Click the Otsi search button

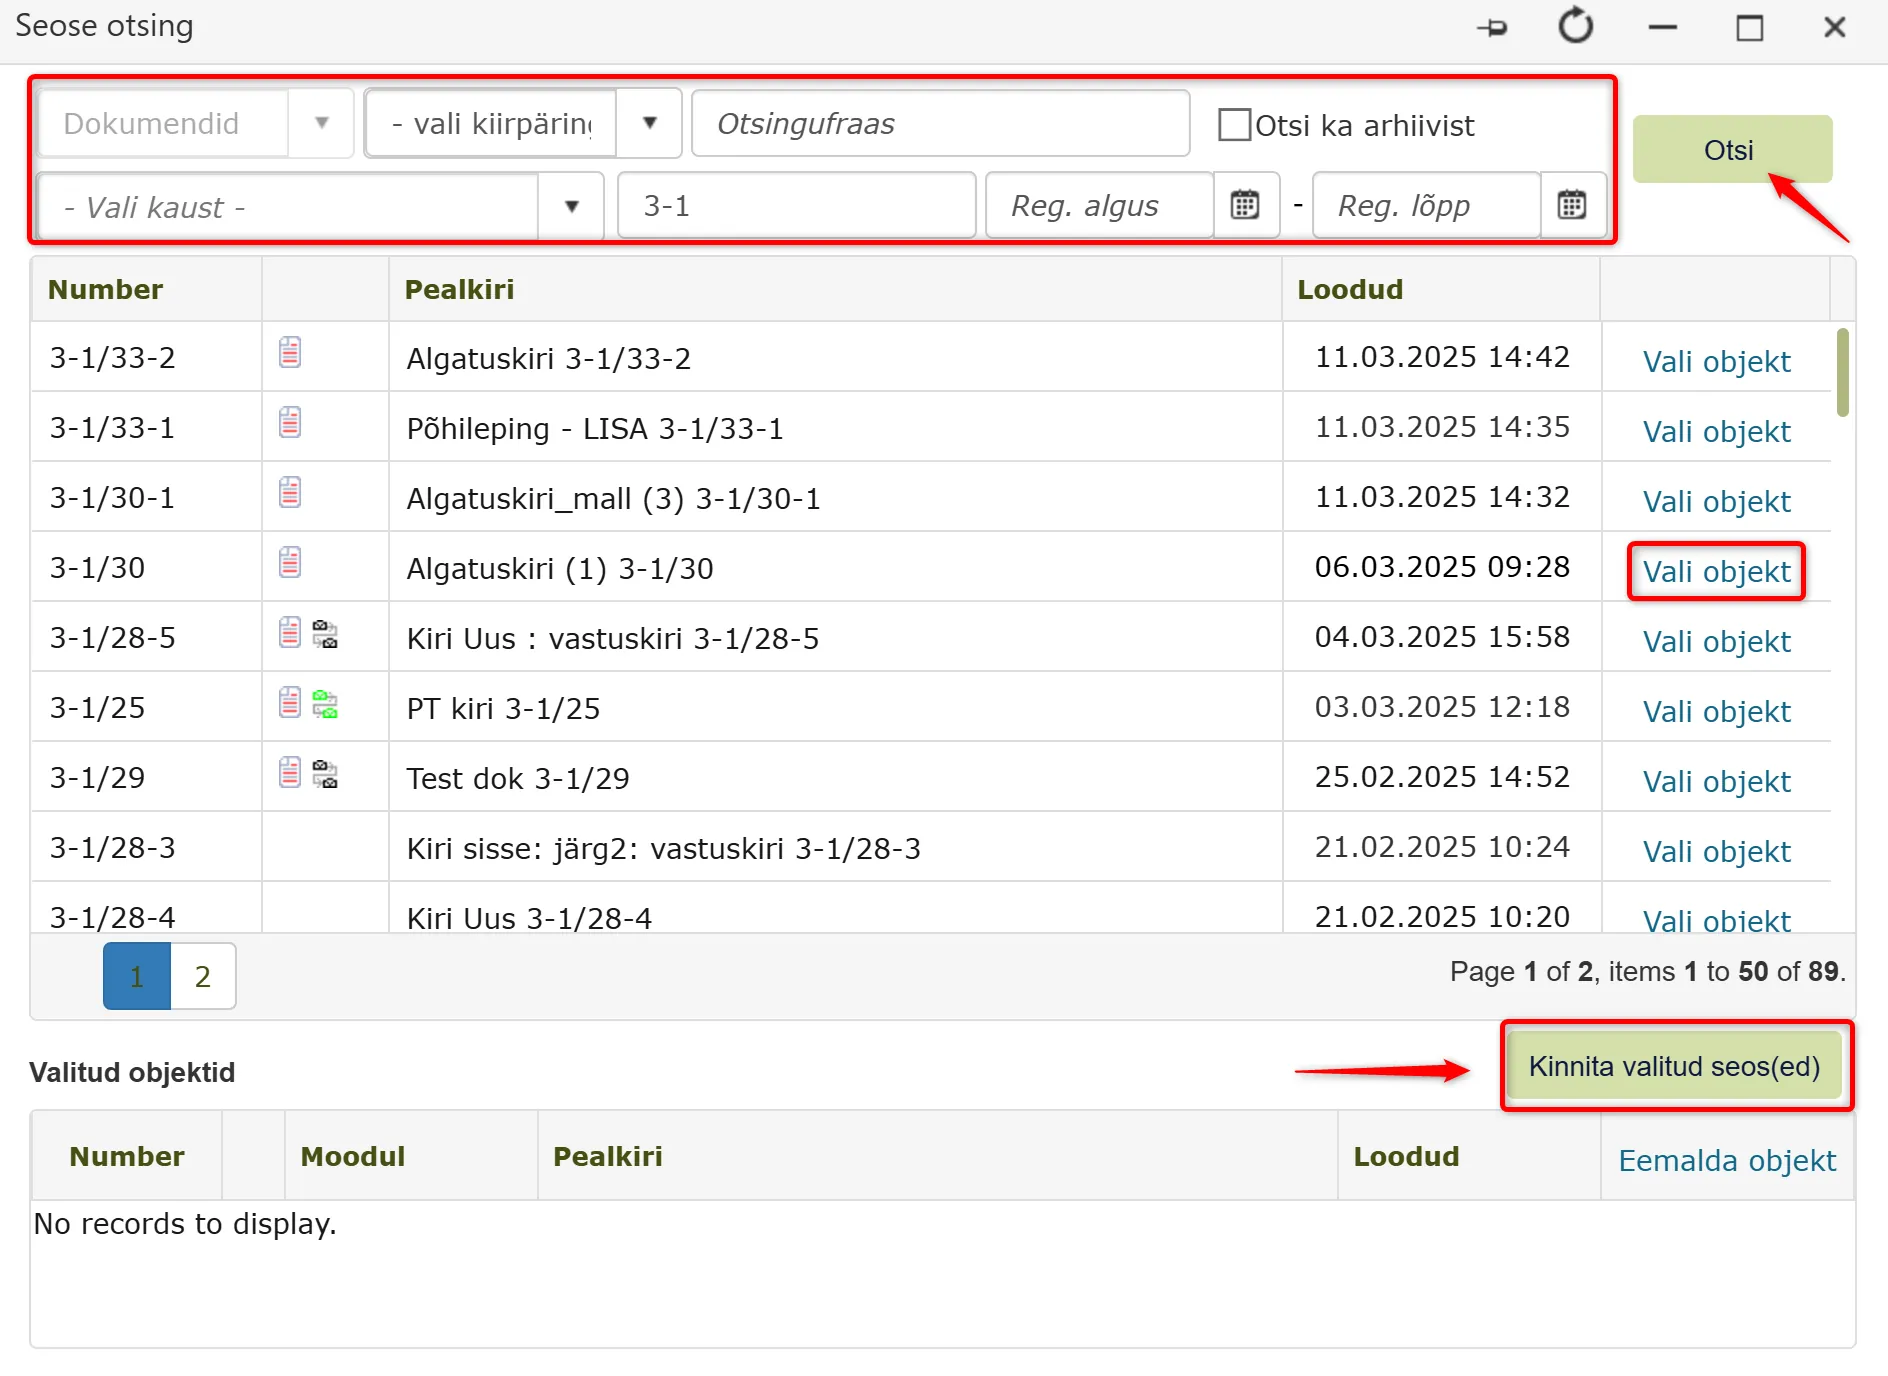(1732, 149)
